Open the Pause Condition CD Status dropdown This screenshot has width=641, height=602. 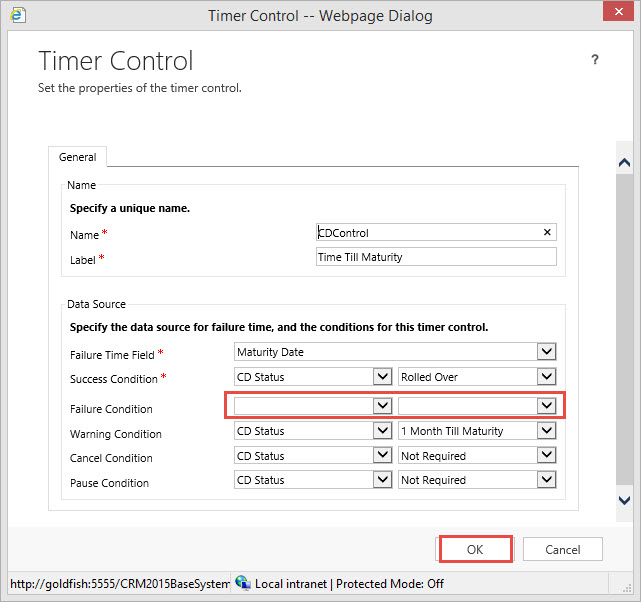tap(381, 480)
